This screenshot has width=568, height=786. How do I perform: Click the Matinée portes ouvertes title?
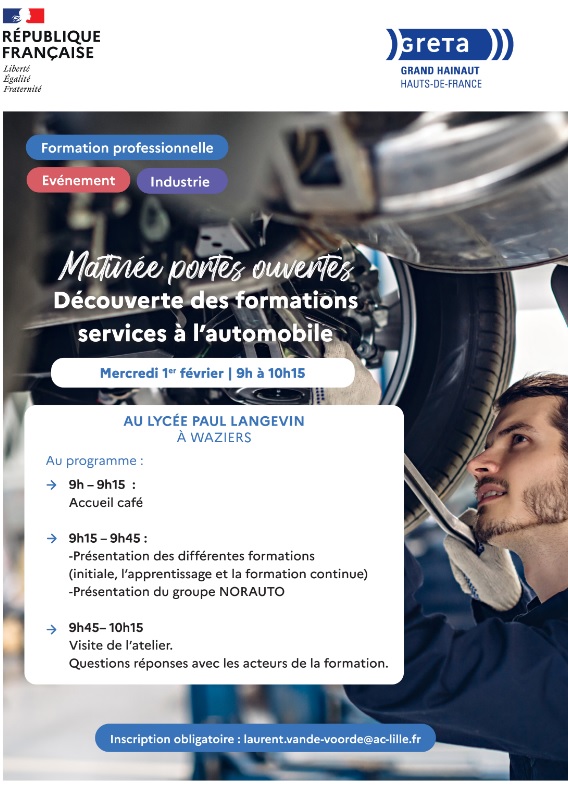click(x=207, y=267)
